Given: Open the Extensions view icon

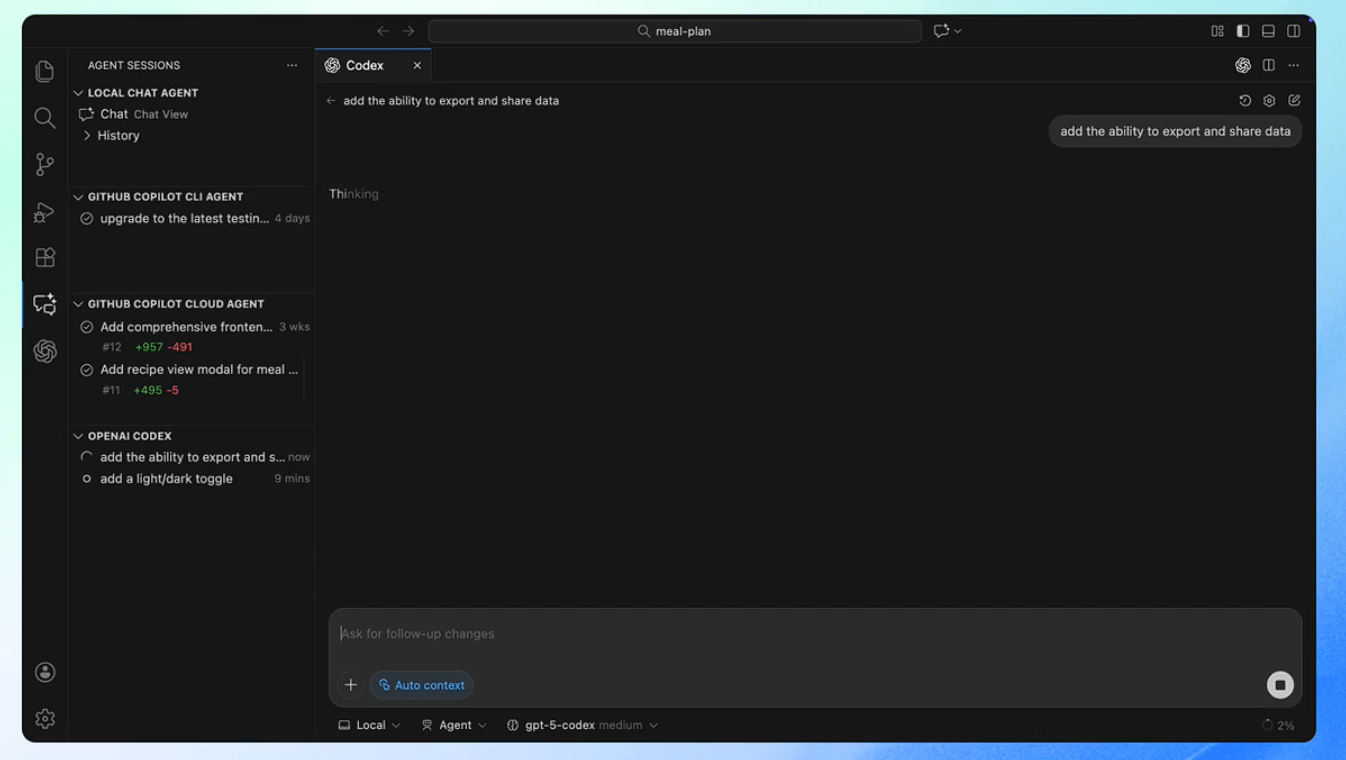Looking at the screenshot, I should tap(45, 258).
